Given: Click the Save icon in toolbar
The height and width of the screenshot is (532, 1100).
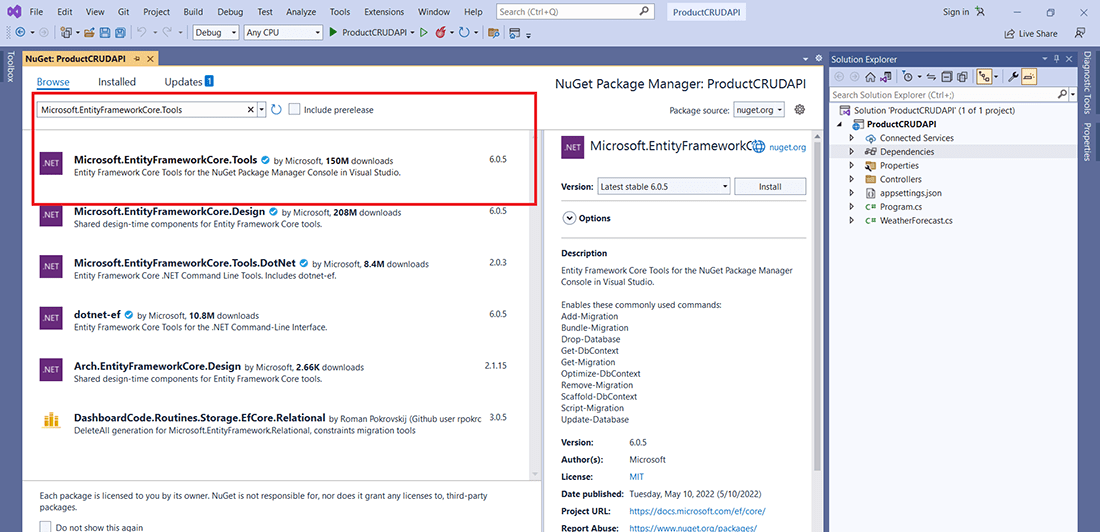Looking at the screenshot, I should [x=105, y=32].
